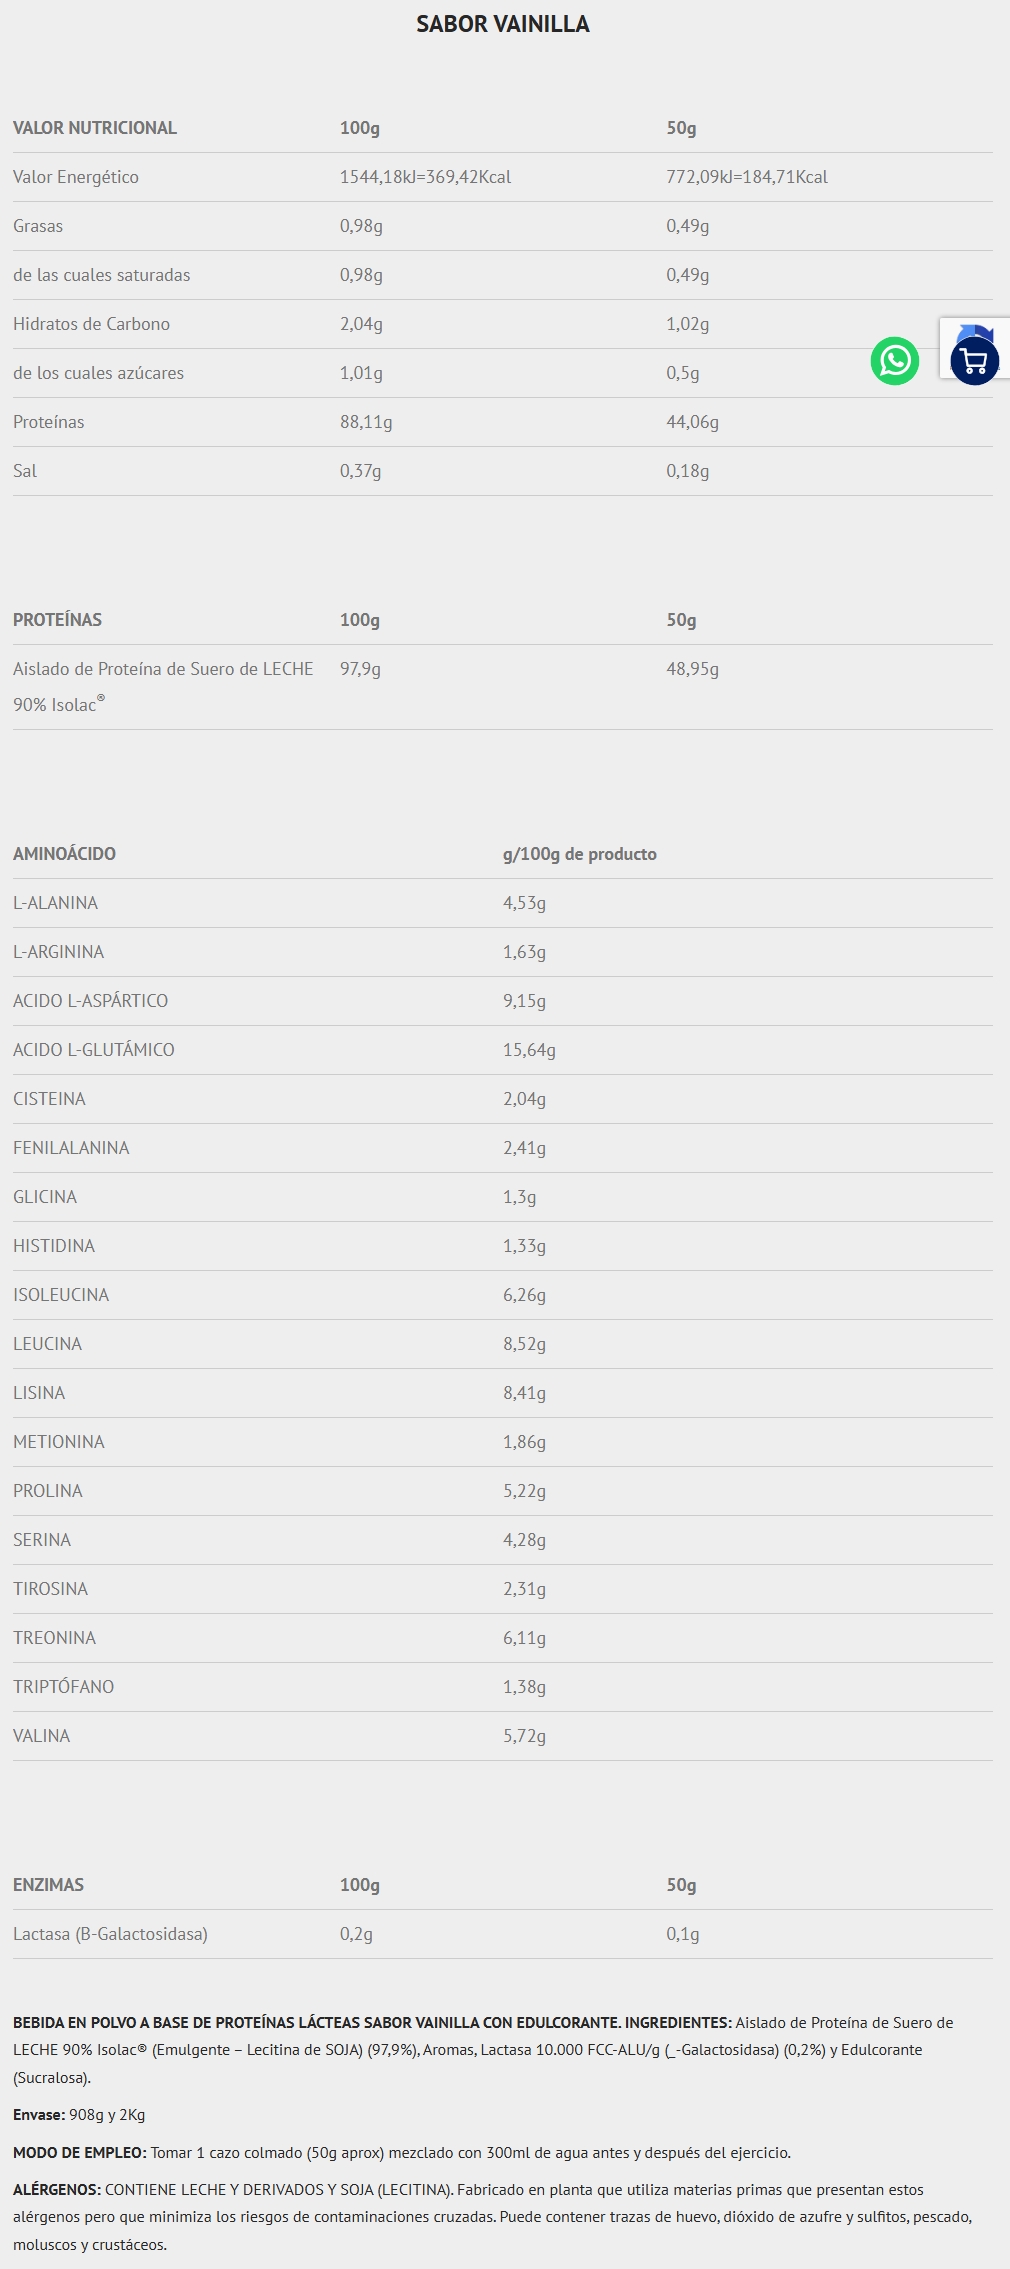Select the Hidratos de Carbono row label
The image size is (1010, 2269).
(x=91, y=324)
